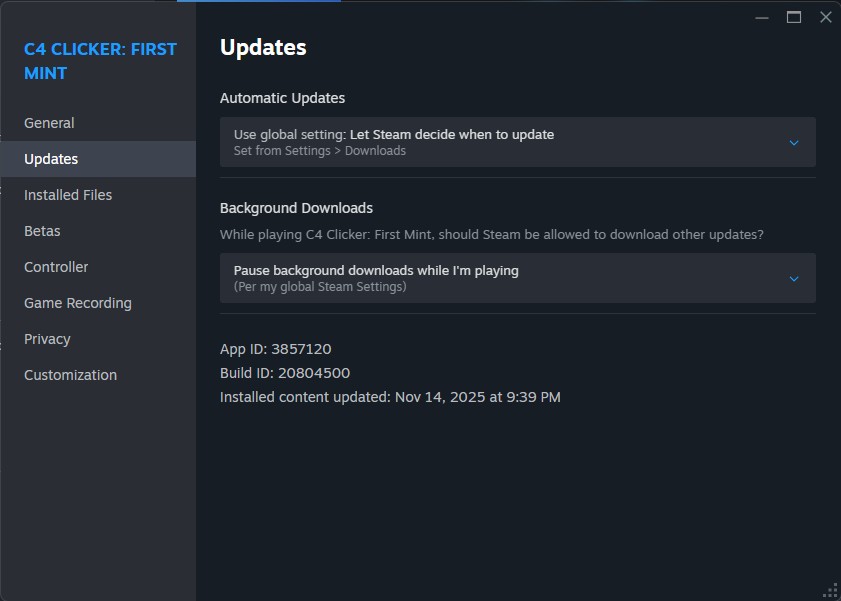Click the Build ID 20804500 text
This screenshot has width=841, height=601.
pyautogui.click(x=285, y=373)
